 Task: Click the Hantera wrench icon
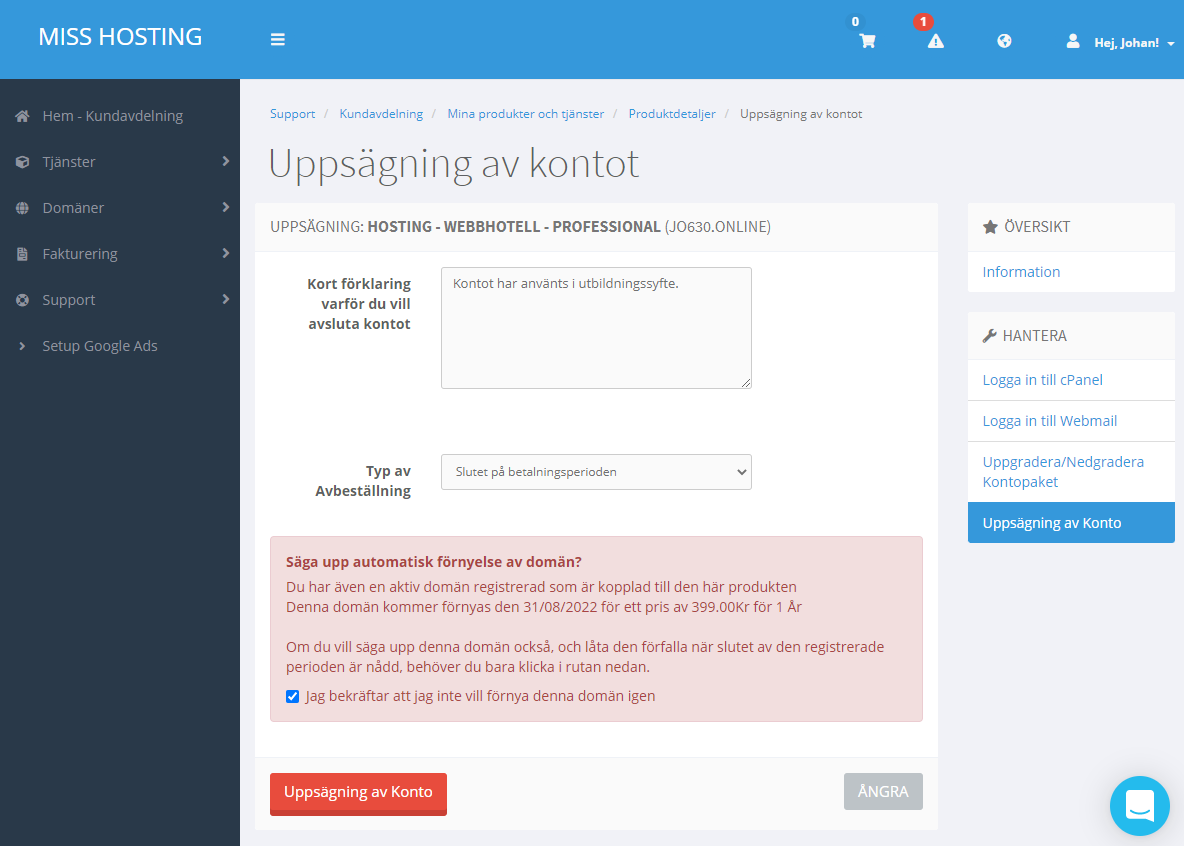pos(989,335)
